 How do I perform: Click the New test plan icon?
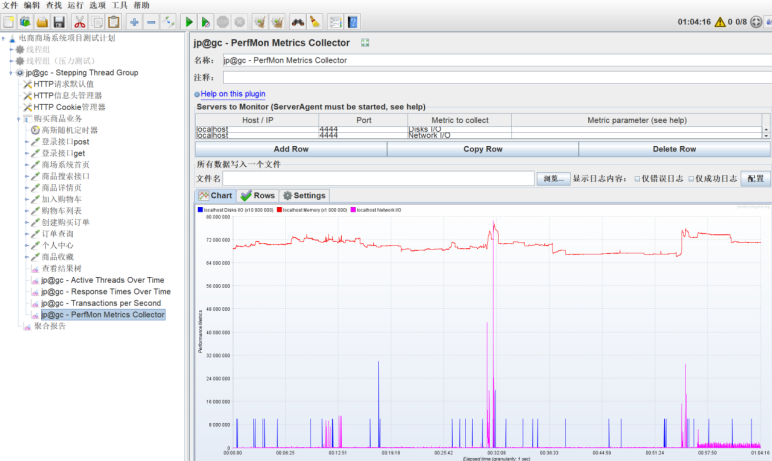point(8,22)
